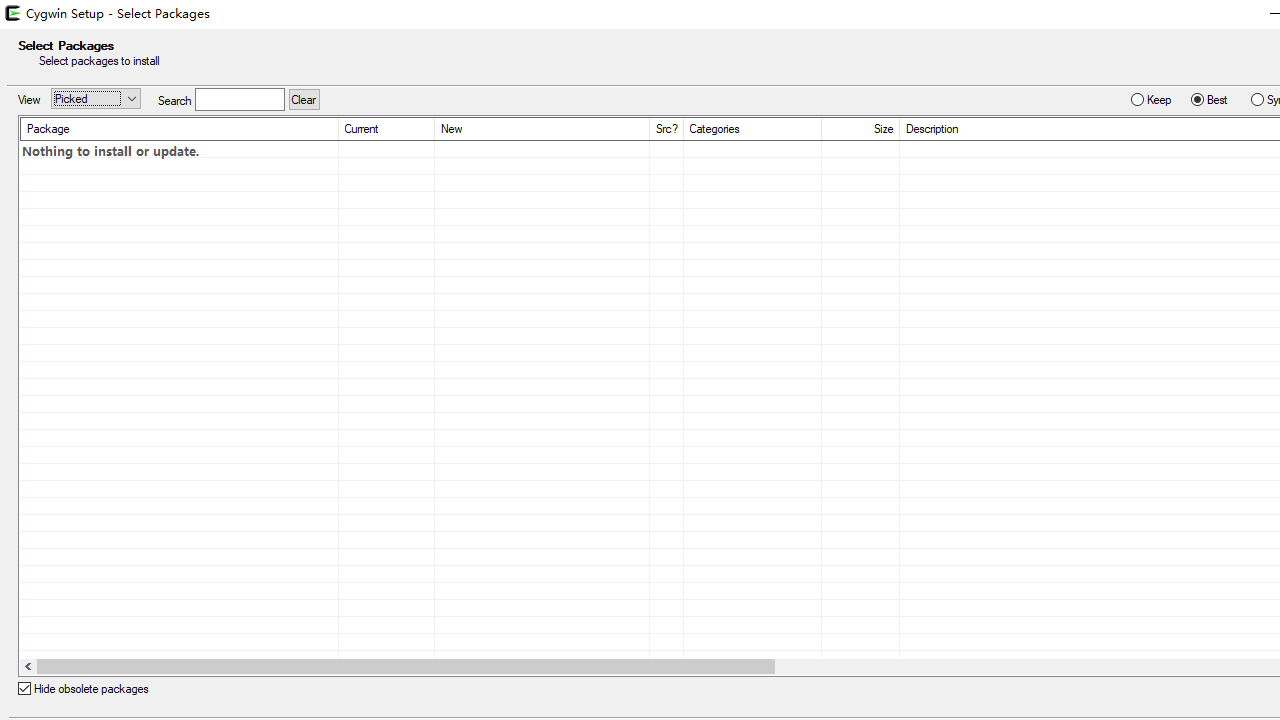Click the Categories column header
This screenshot has width=1280, height=720.
point(752,129)
